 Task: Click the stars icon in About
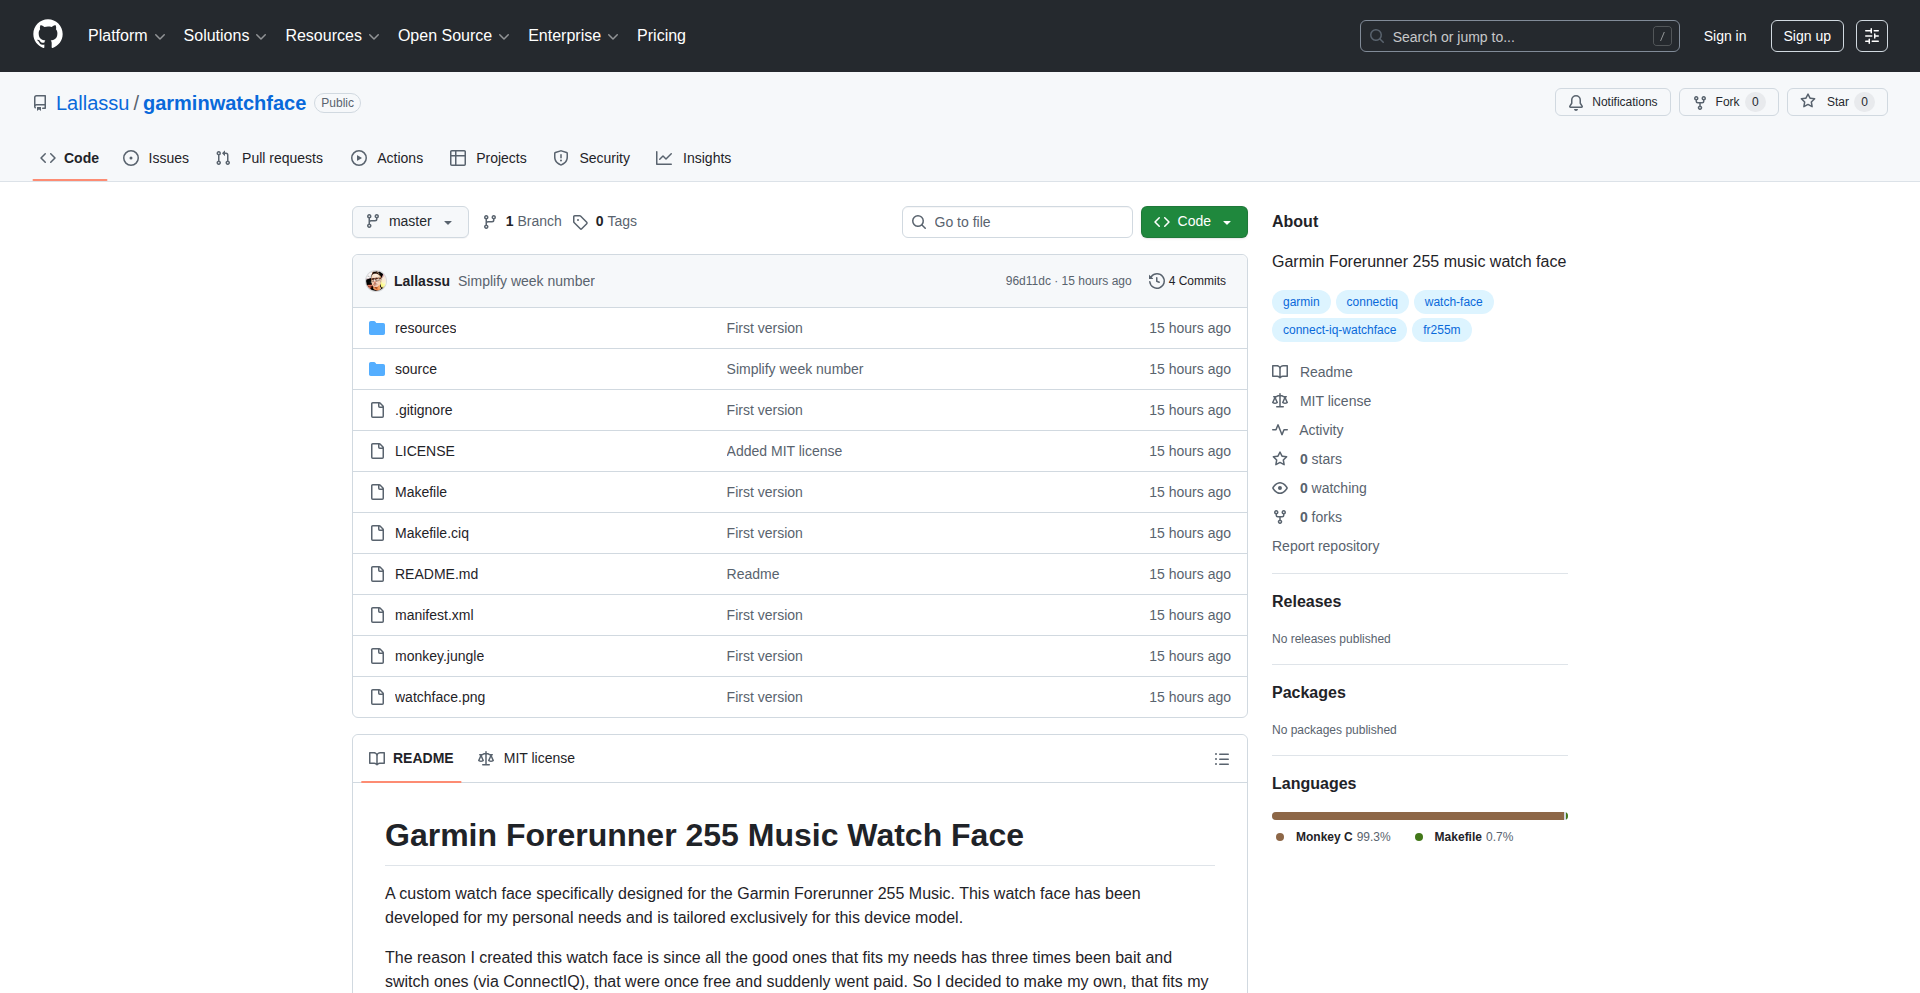pos(1280,459)
